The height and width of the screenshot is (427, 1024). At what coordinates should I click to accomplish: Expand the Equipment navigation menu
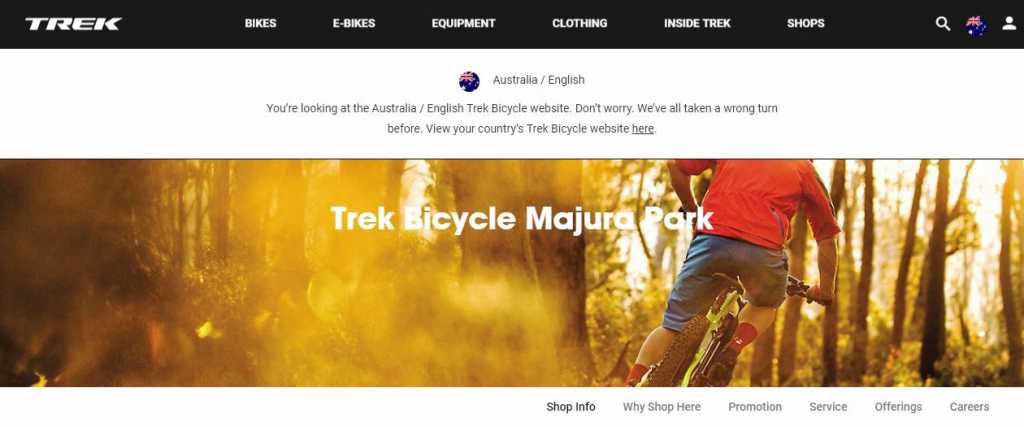[463, 24]
